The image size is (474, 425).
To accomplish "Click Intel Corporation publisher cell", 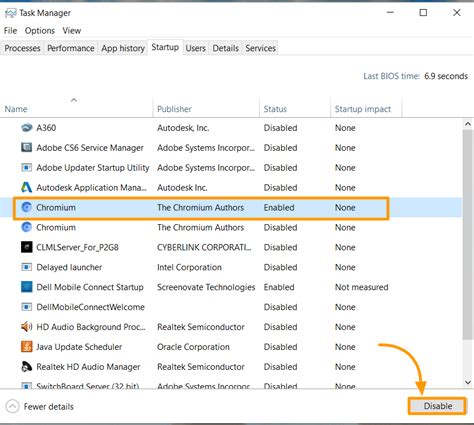I will (x=189, y=267).
